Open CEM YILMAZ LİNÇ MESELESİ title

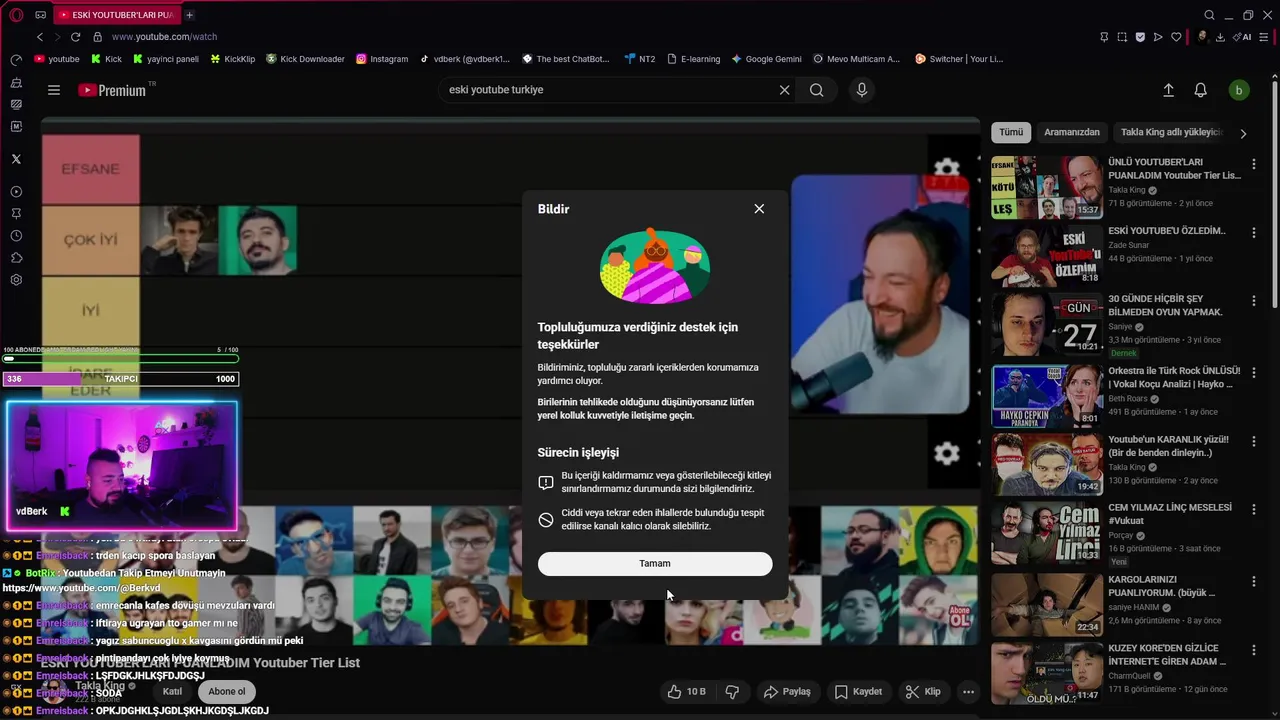point(1169,514)
